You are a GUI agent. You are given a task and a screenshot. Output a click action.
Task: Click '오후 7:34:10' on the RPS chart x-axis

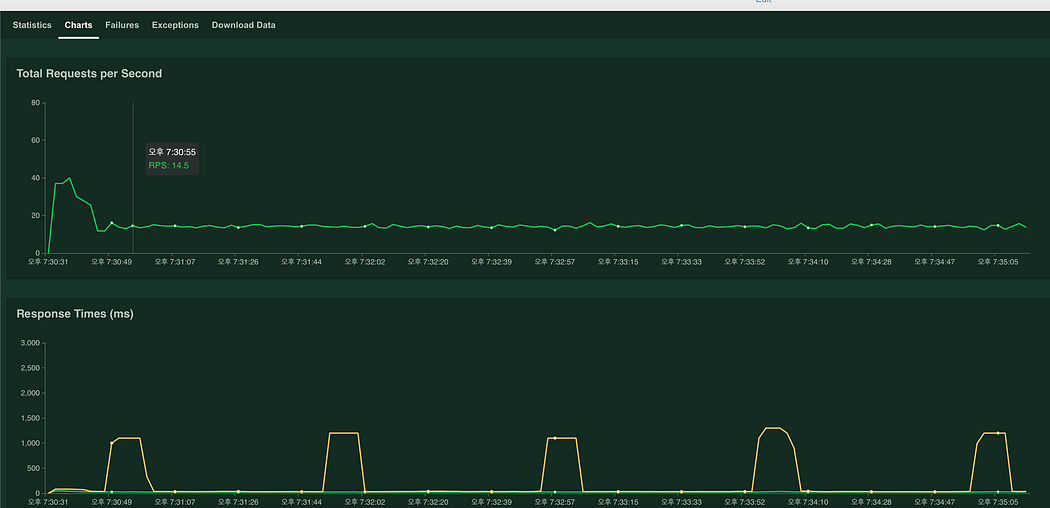pyautogui.click(x=808, y=262)
